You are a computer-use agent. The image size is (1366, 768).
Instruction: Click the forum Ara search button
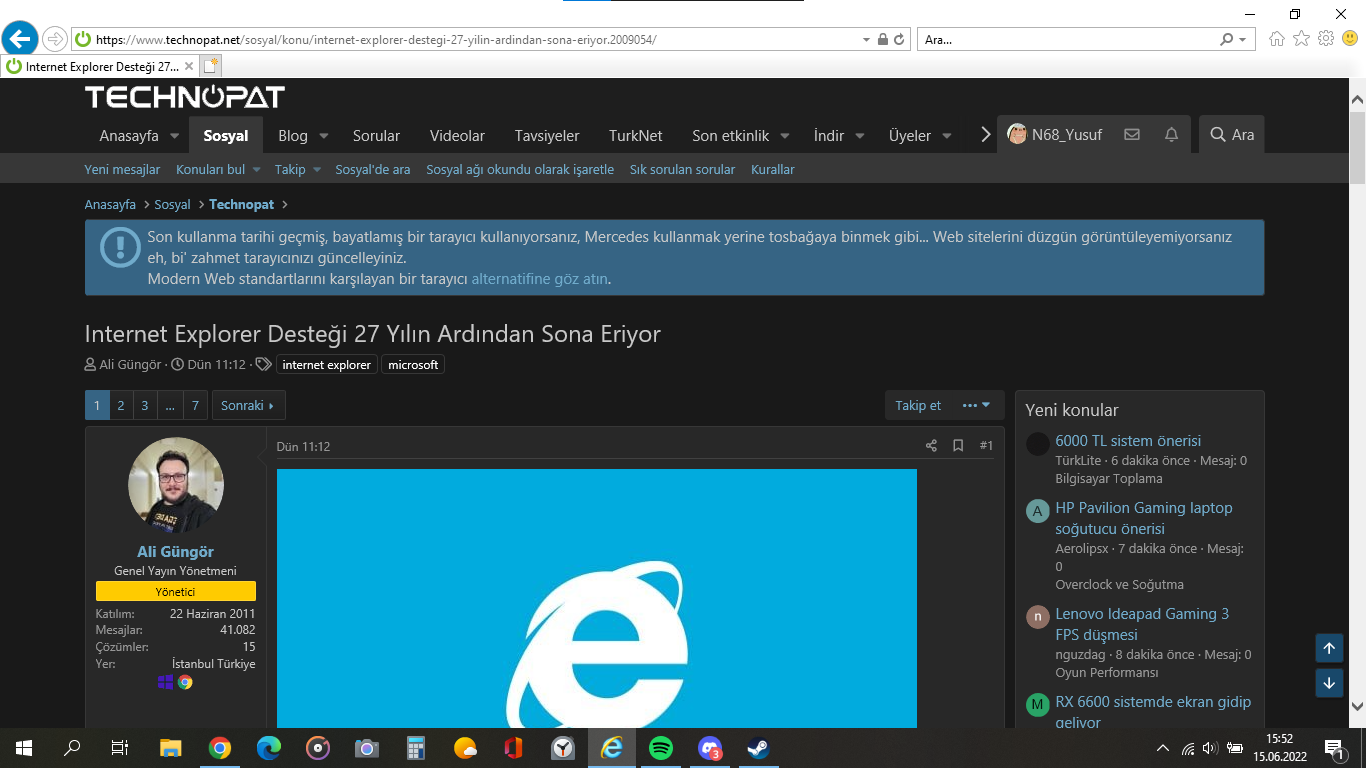click(x=1231, y=134)
